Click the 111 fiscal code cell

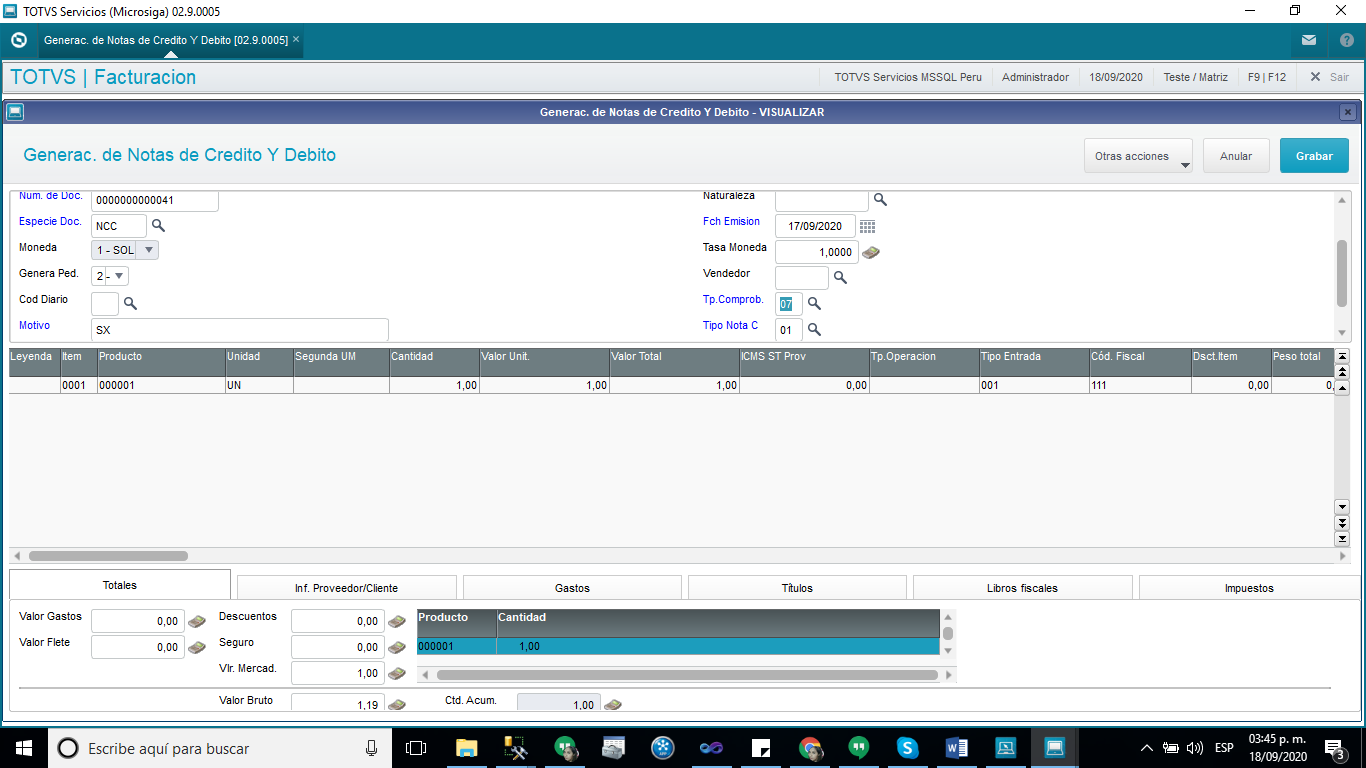click(x=1140, y=385)
